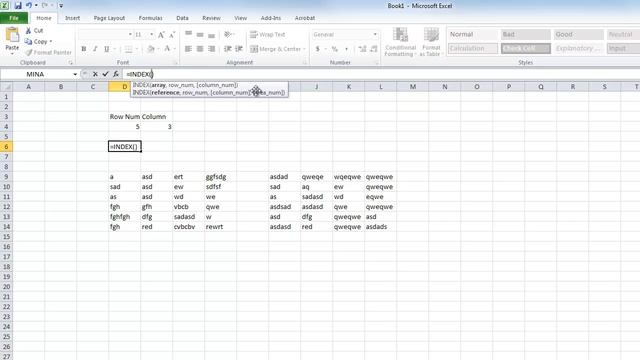Screen dimensions: 640x360
Task: Open the Name Box dropdown arrow
Action: 75,74
